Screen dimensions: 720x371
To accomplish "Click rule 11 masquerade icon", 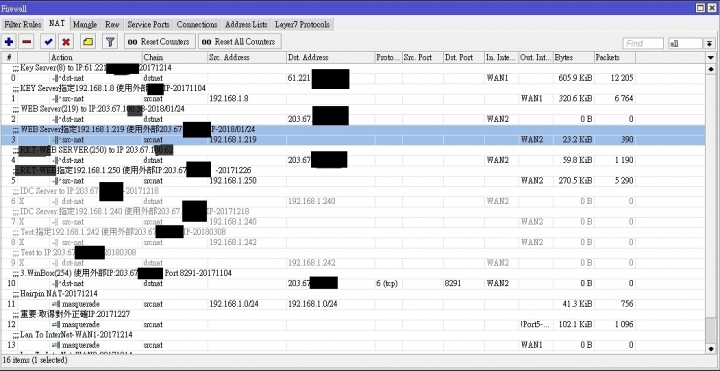I will point(56,304).
